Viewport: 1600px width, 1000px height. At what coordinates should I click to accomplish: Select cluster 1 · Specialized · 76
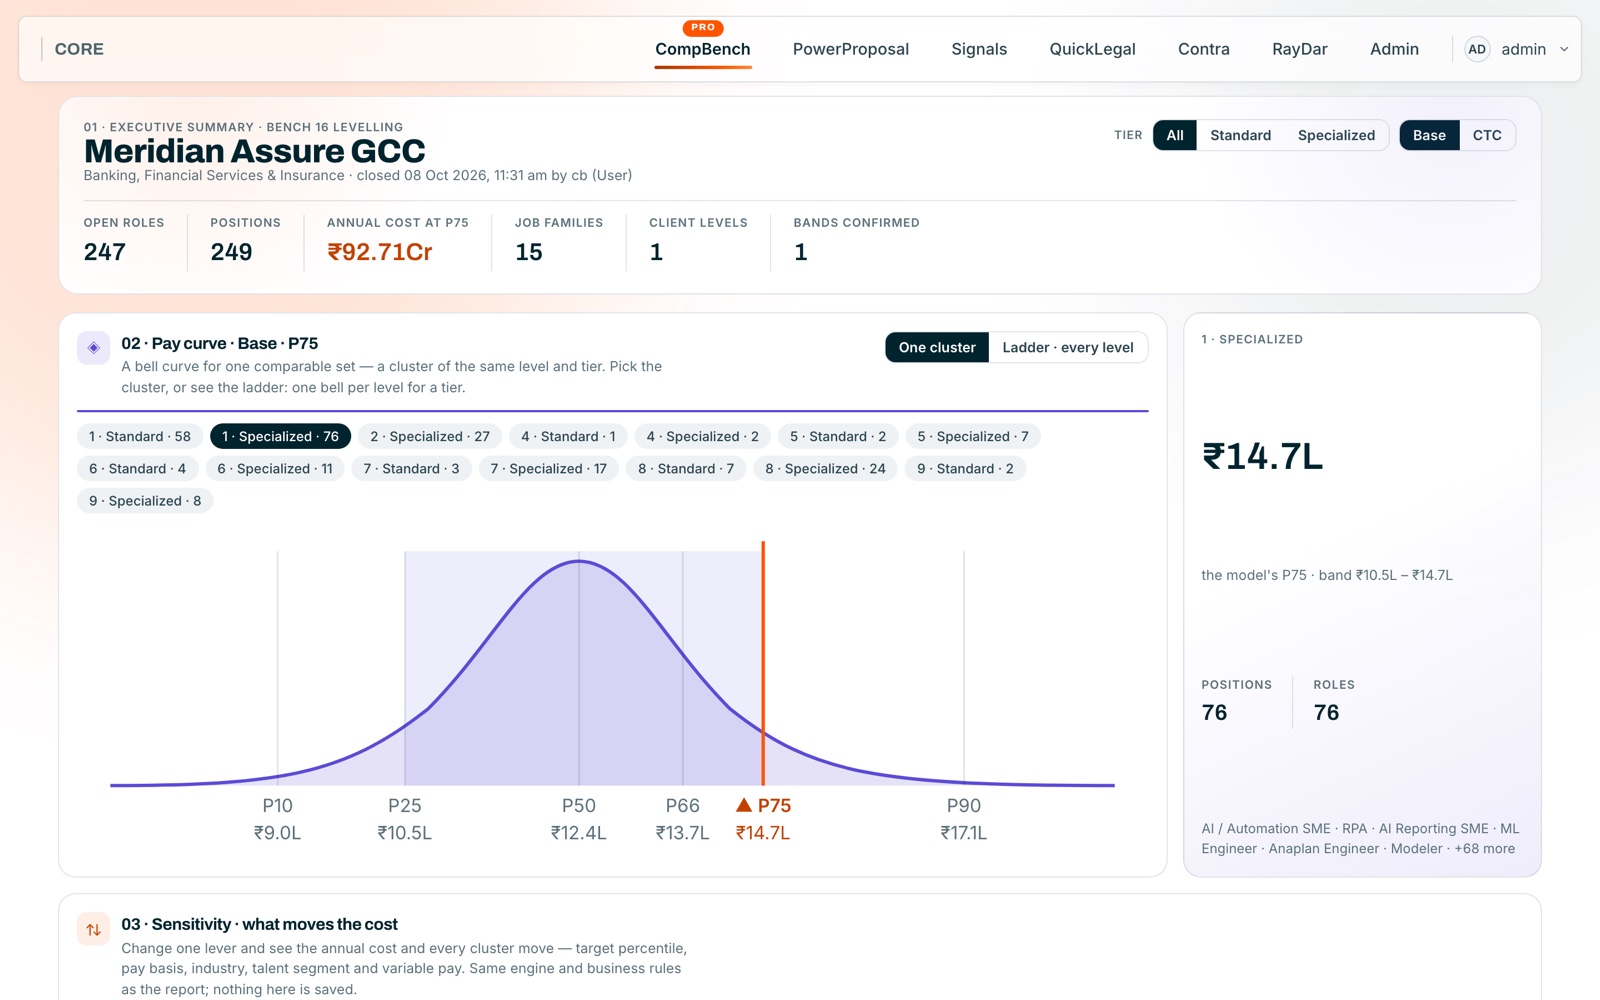[x=280, y=436]
